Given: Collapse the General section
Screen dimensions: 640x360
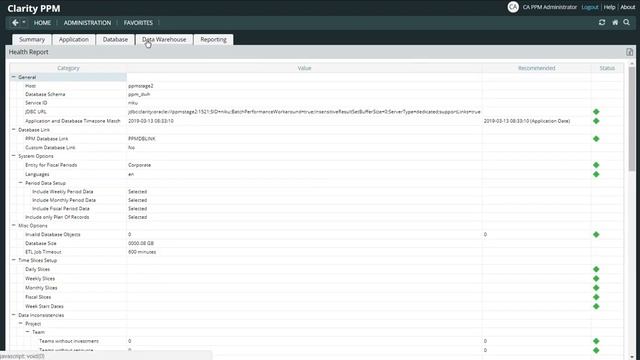Looking at the screenshot, I should [13, 77].
